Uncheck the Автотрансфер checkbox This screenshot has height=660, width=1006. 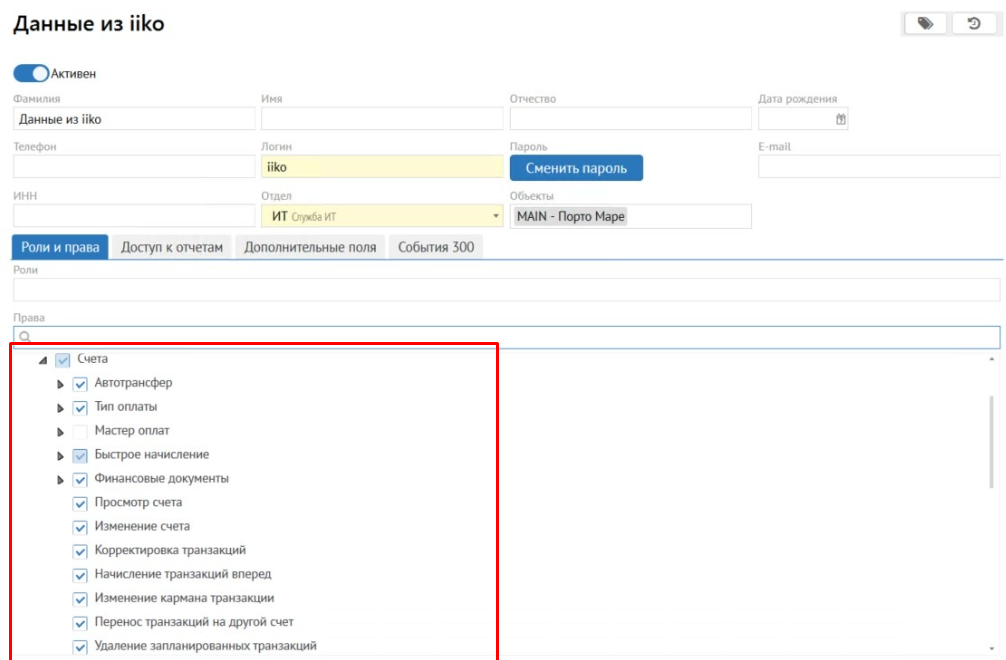click(80, 384)
